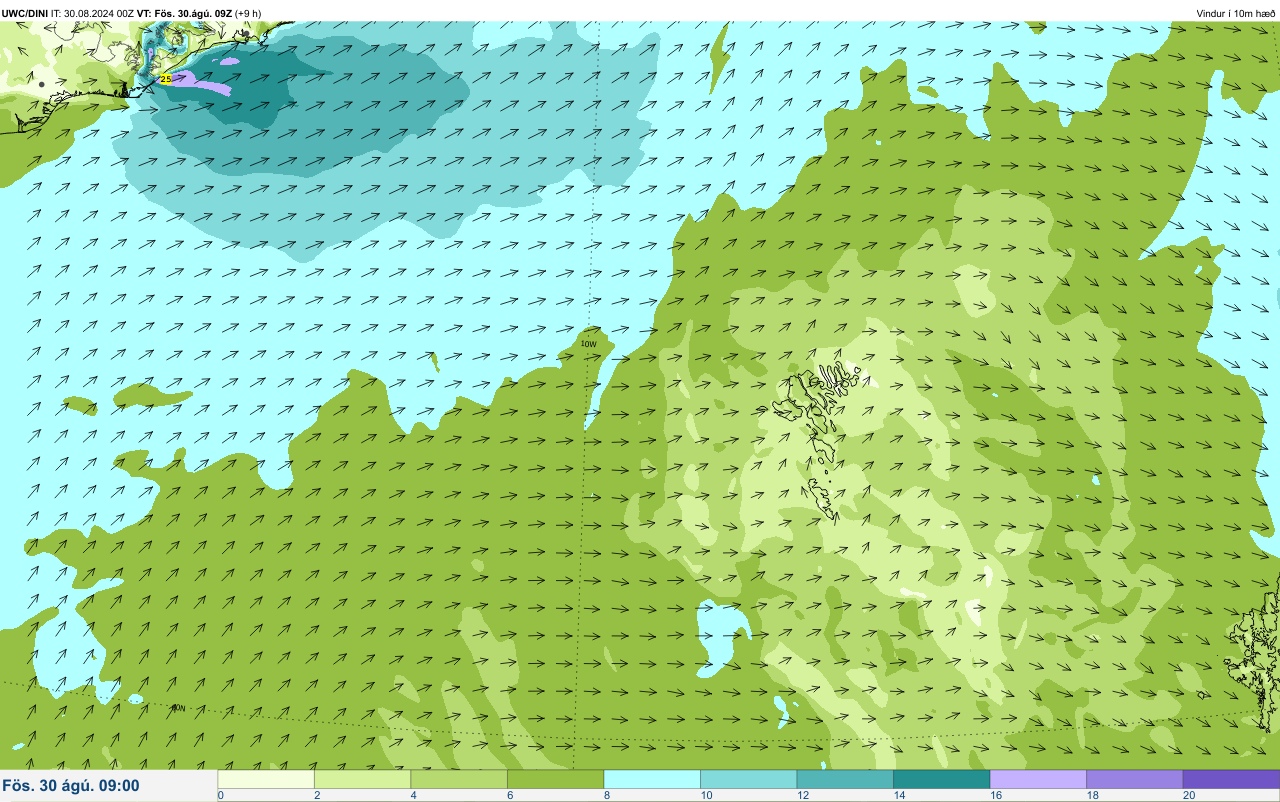The image size is (1280, 802).
Task: Select the darkest purple swatch above 20
Action: point(1231,779)
